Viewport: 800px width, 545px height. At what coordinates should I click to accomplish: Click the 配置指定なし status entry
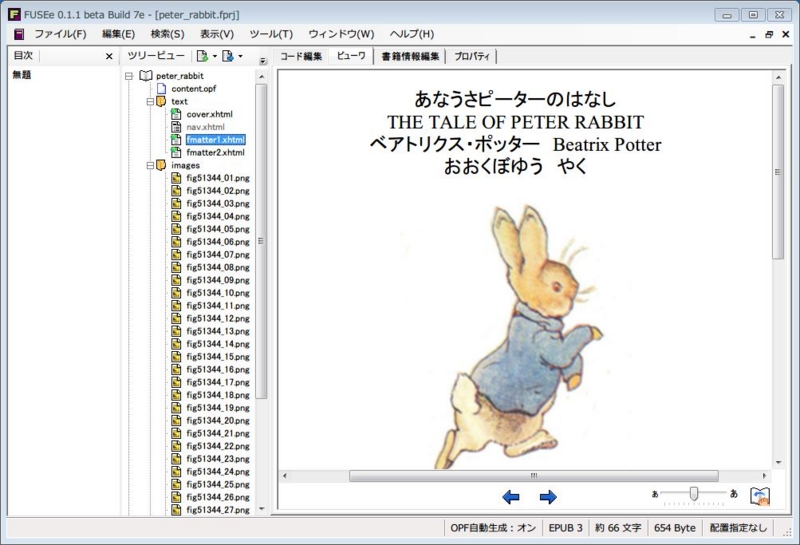[738, 528]
